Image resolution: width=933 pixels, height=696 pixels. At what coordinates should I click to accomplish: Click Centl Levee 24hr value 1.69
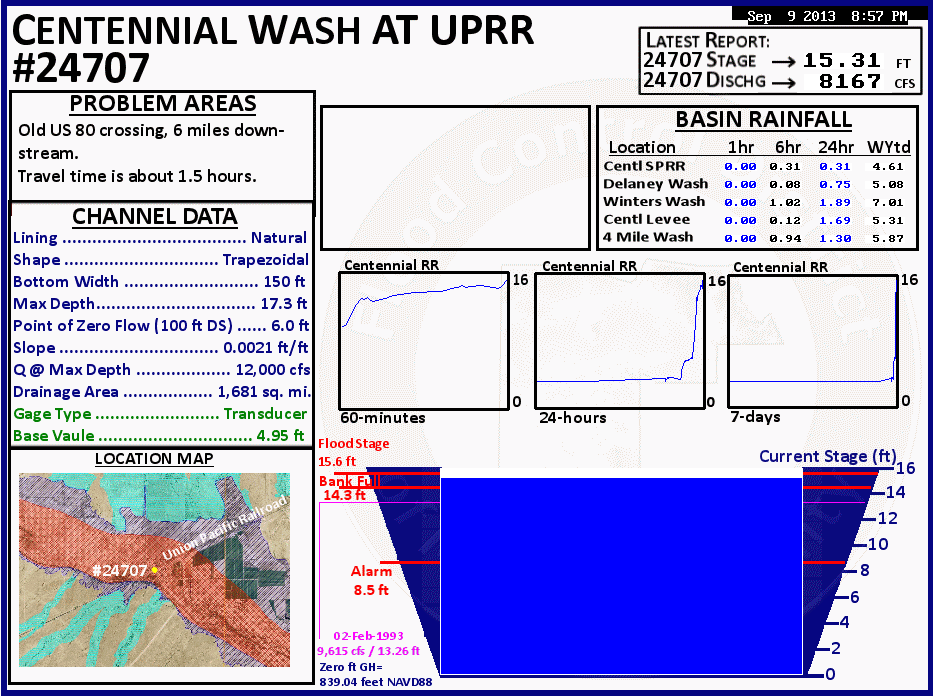pos(835,221)
